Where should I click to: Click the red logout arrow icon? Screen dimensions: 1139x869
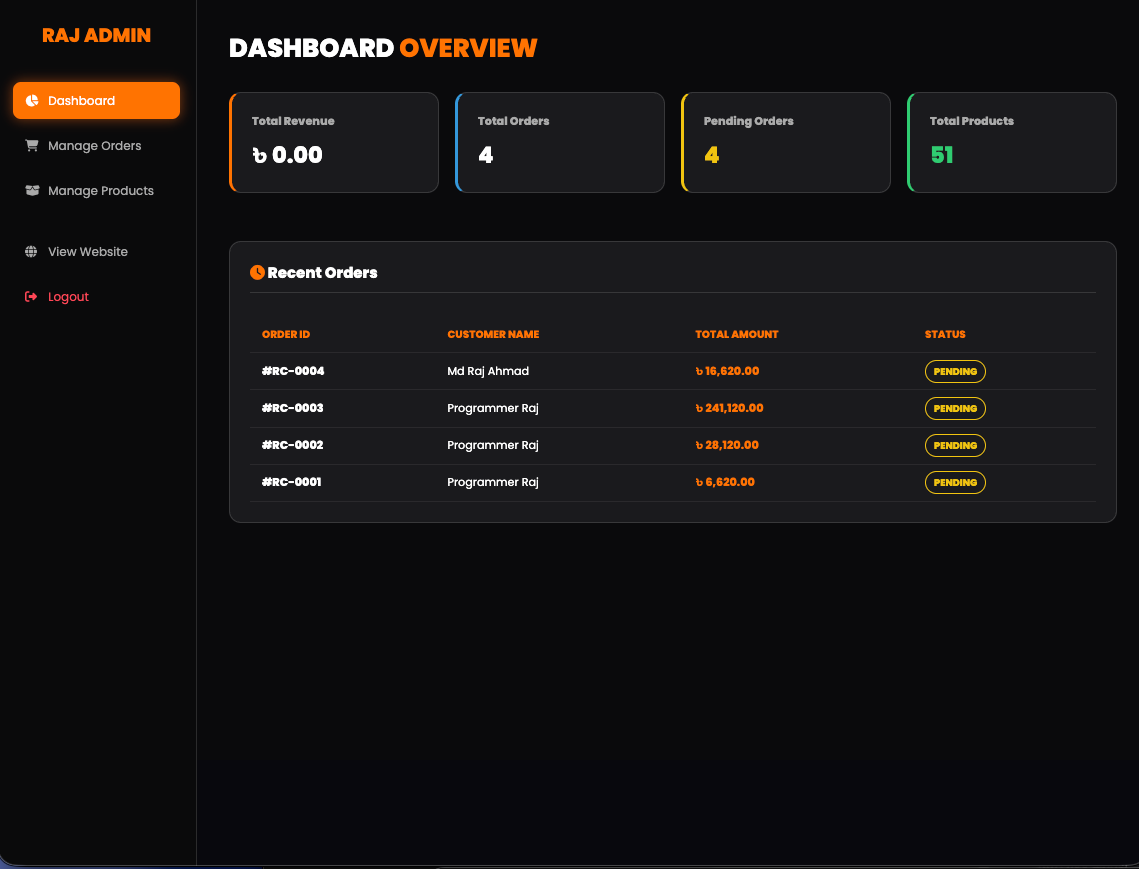pyautogui.click(x=31, y=296)
